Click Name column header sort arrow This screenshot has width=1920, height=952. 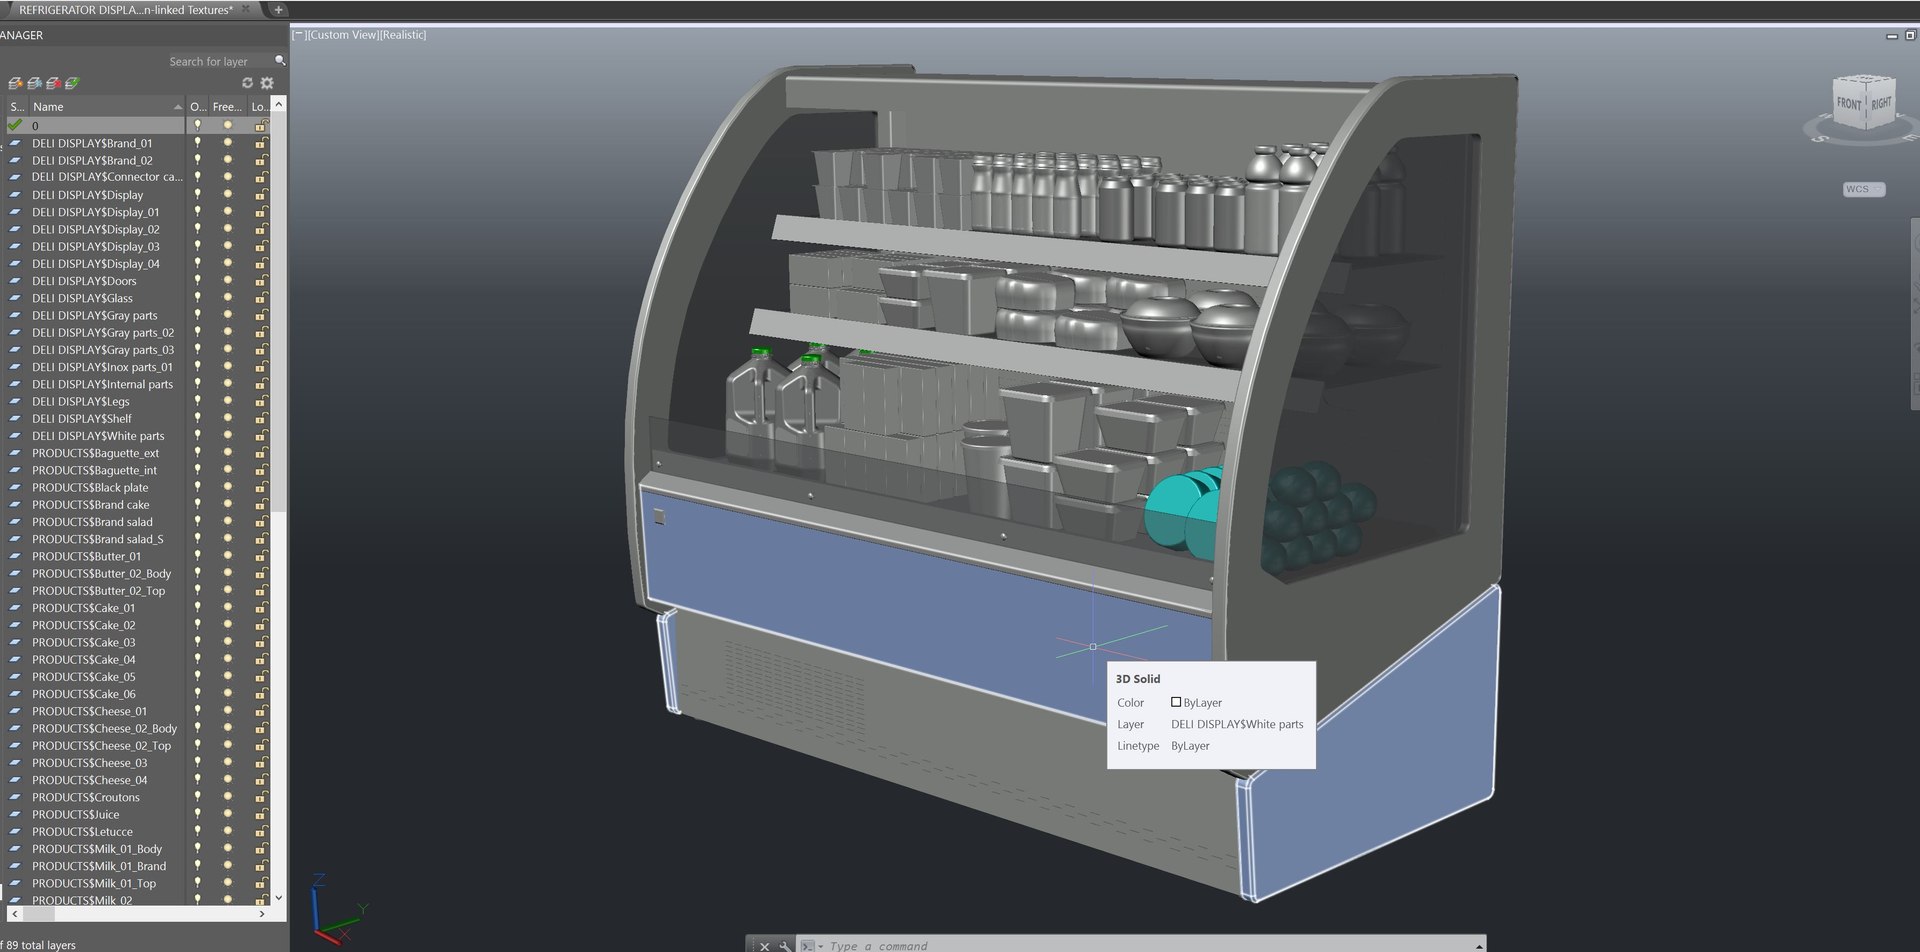(x=178, y=106)
